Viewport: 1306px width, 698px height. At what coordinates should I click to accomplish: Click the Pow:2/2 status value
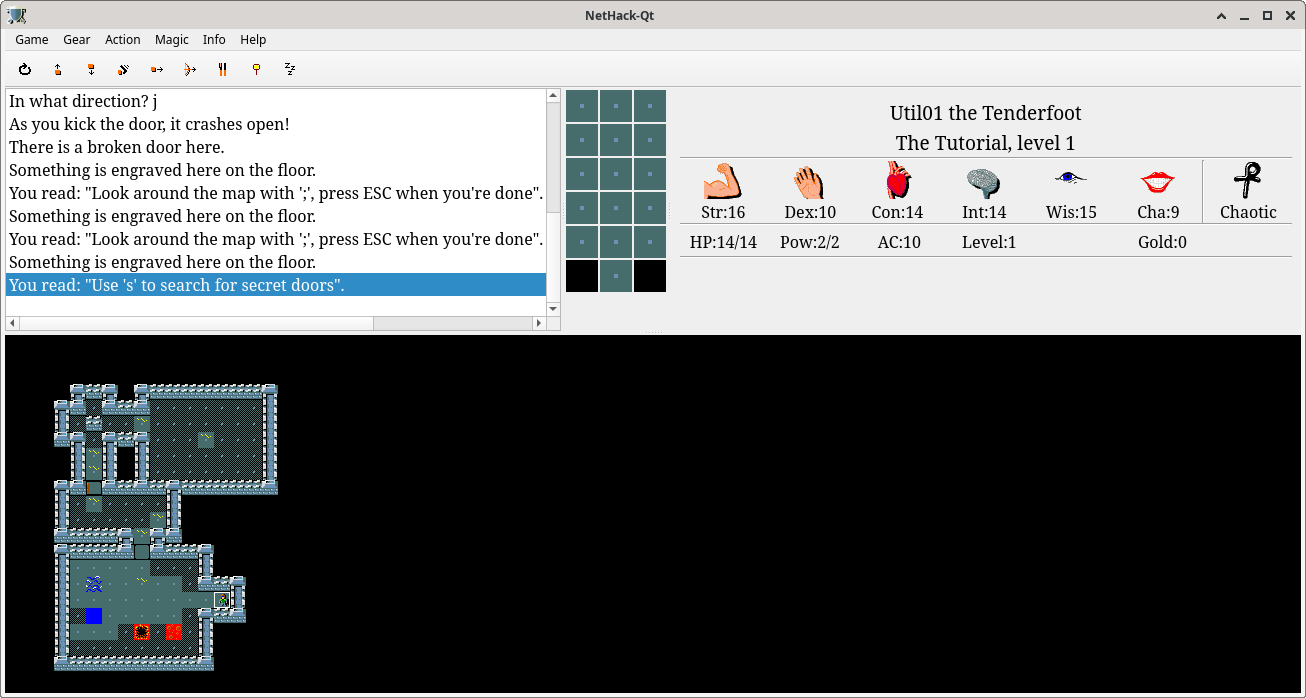click(810, 242)
